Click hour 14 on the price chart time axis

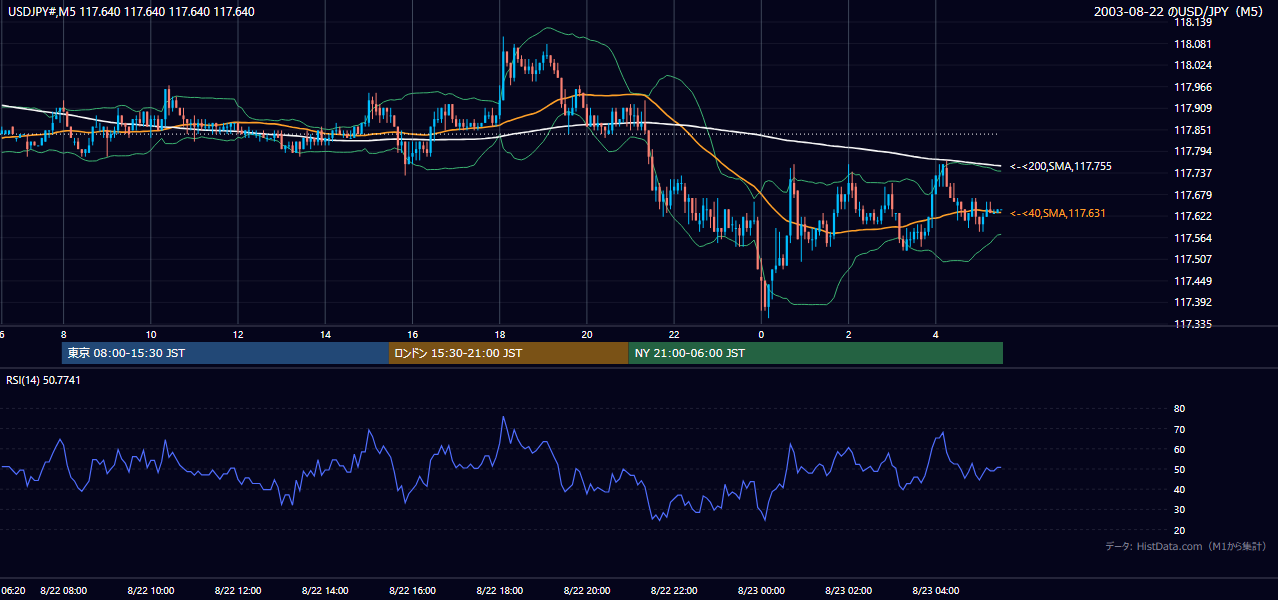[325, 334]
